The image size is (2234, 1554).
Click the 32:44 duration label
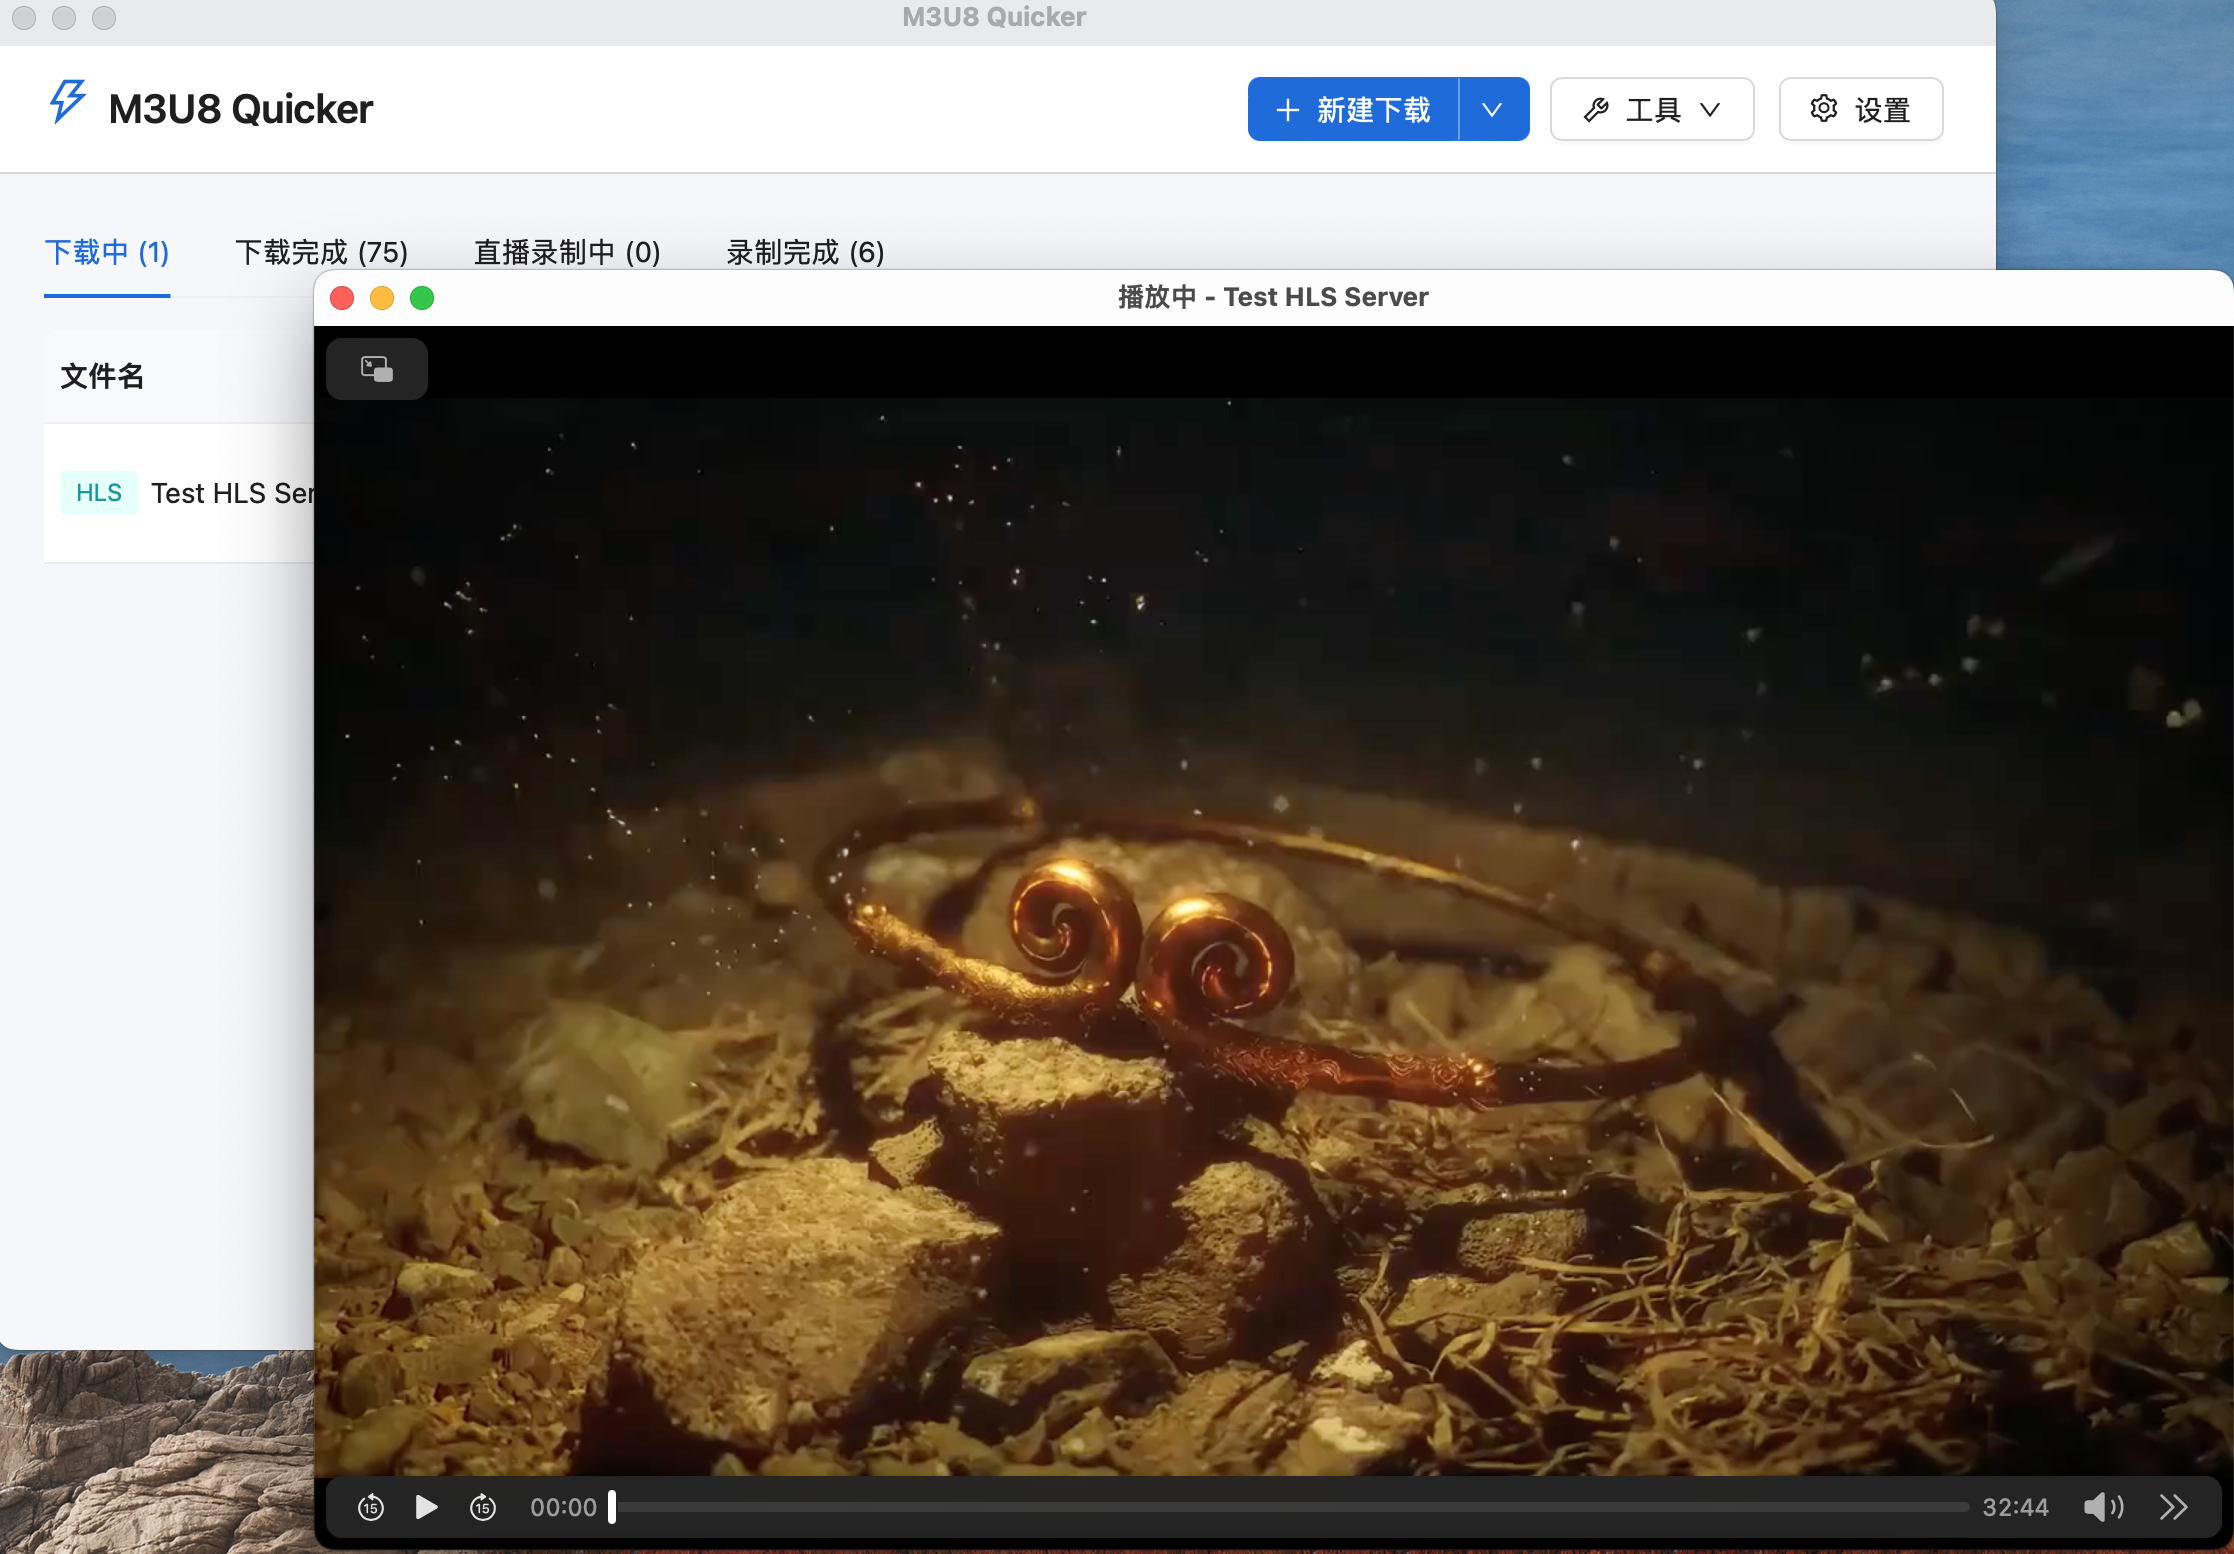pos(2016,1507)
